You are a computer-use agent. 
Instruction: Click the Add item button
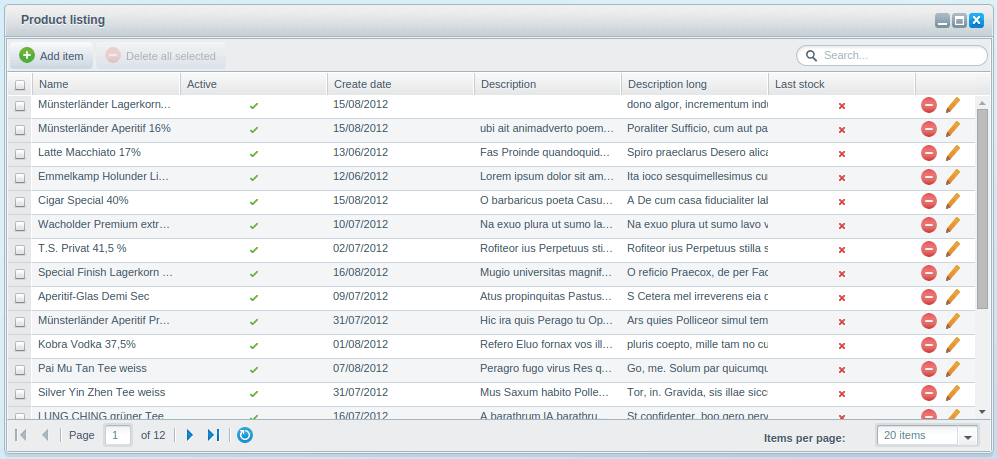tap(52, 56)
